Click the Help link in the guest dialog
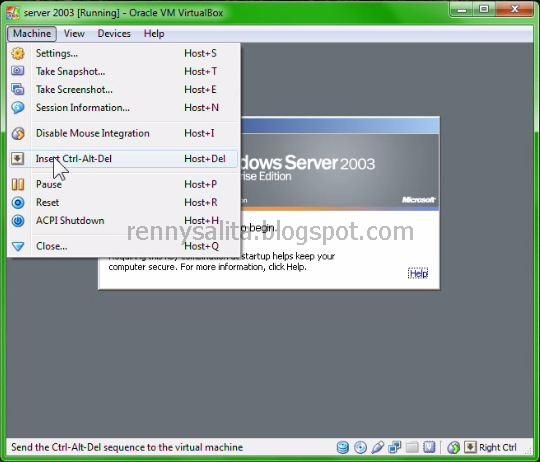Screen dimensions: 540x462 tap(418, 274)
